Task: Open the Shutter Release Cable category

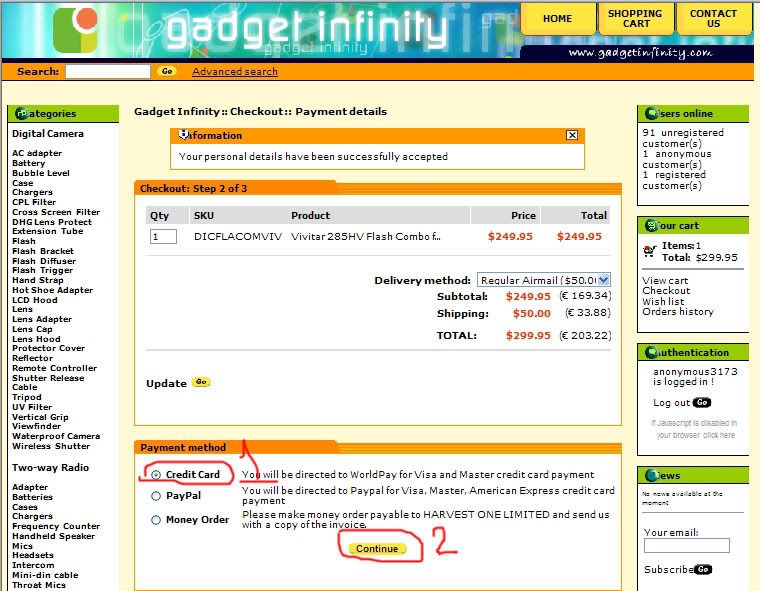Action: coord(48,382)
